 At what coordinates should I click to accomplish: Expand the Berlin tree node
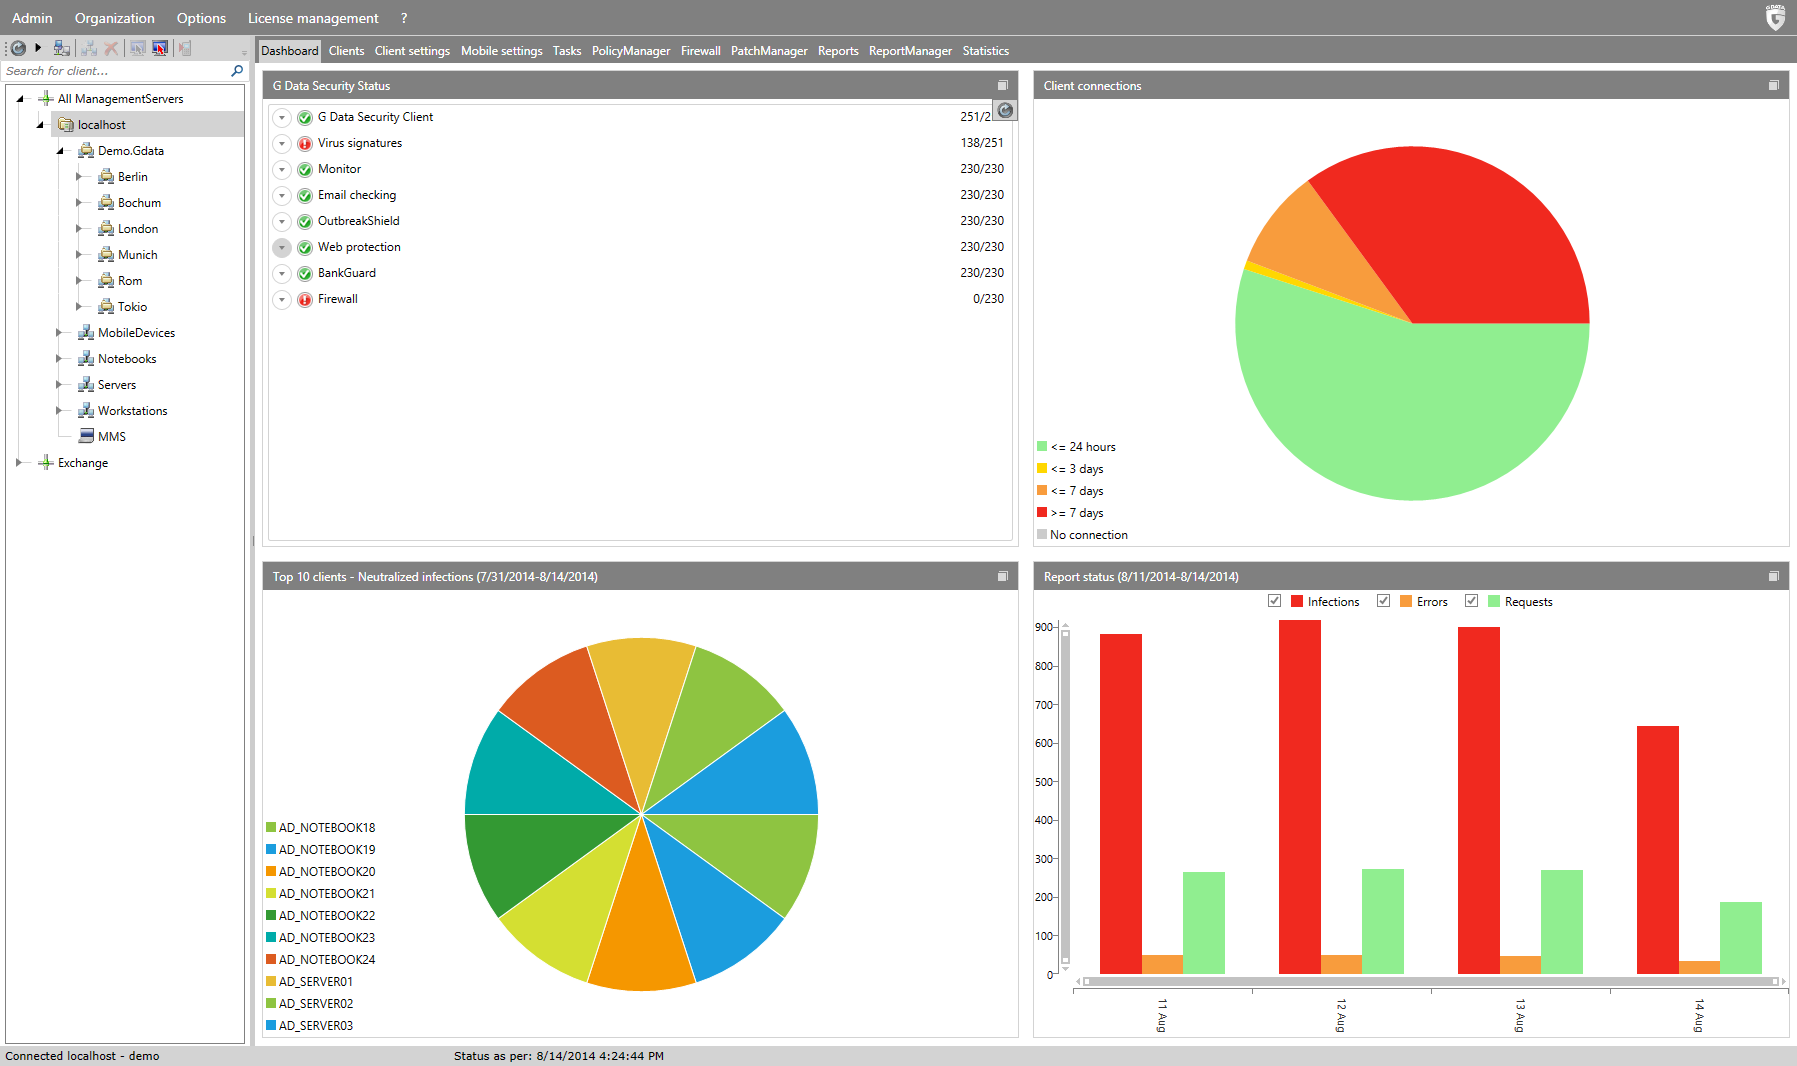pyautogui.click(x=79, y=177)
